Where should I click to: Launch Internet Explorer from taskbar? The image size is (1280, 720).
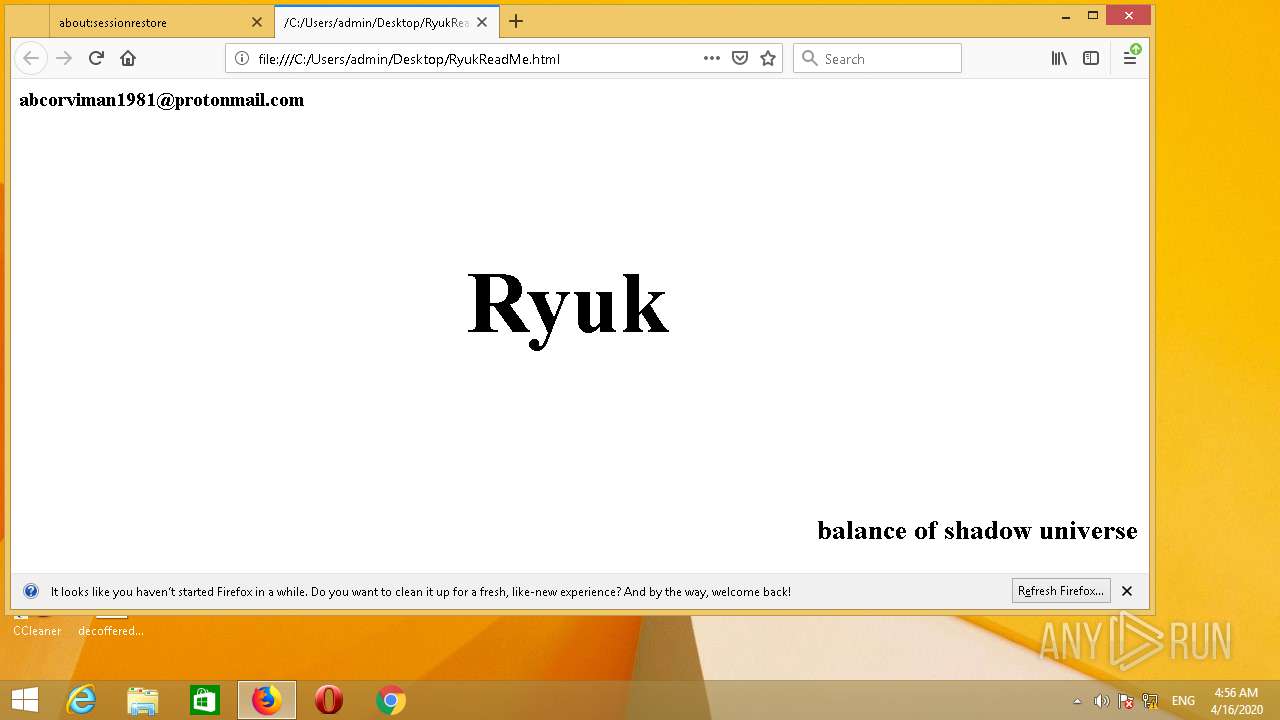(80, 700)
